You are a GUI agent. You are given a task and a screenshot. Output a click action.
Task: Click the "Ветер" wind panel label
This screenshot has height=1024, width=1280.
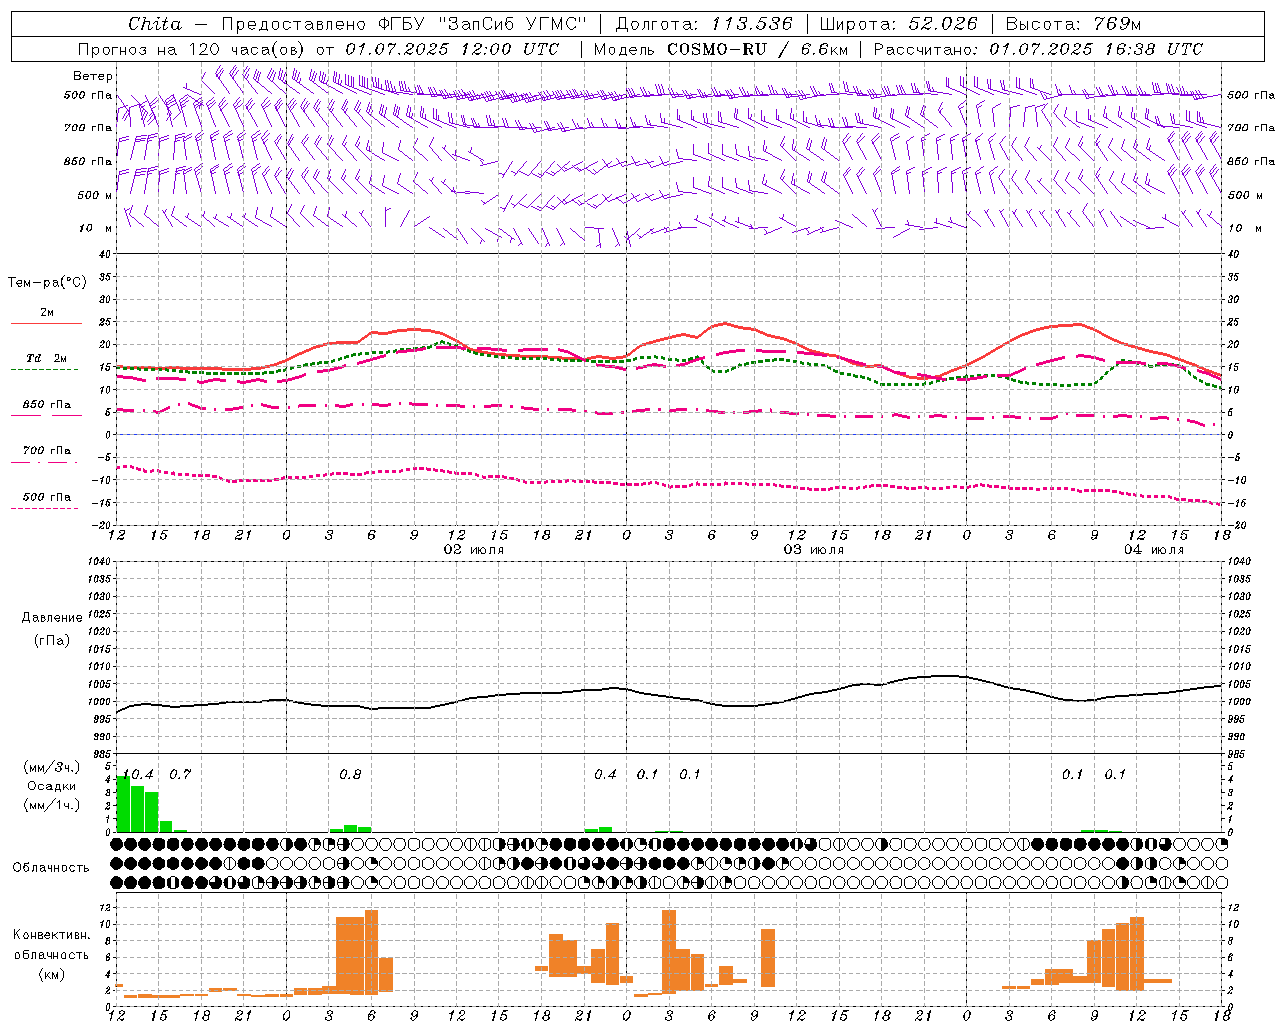pos(93,76)
